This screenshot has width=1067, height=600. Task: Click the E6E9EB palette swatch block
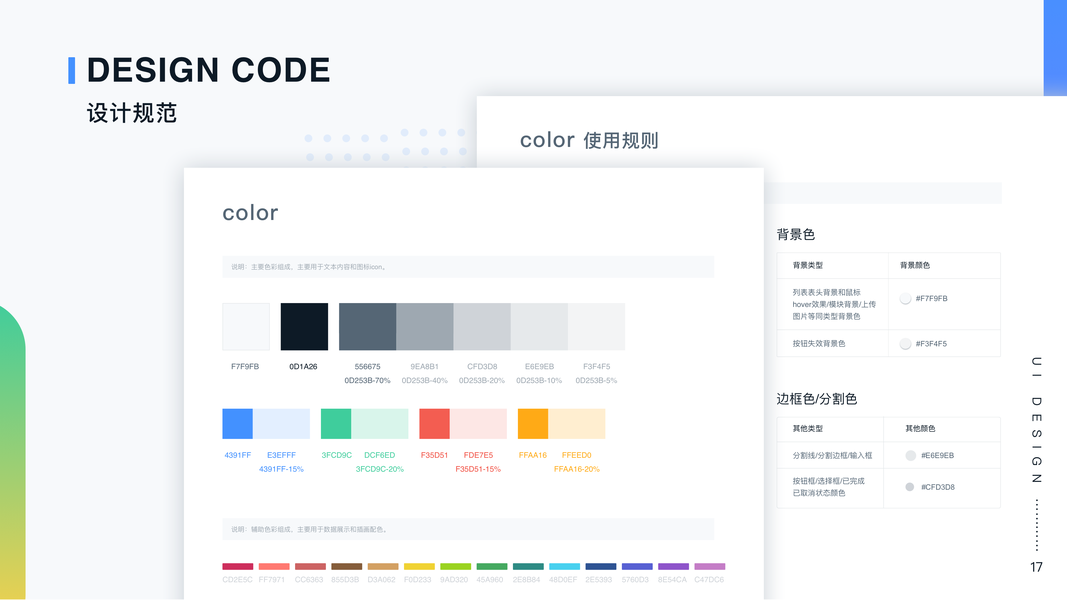539,327
